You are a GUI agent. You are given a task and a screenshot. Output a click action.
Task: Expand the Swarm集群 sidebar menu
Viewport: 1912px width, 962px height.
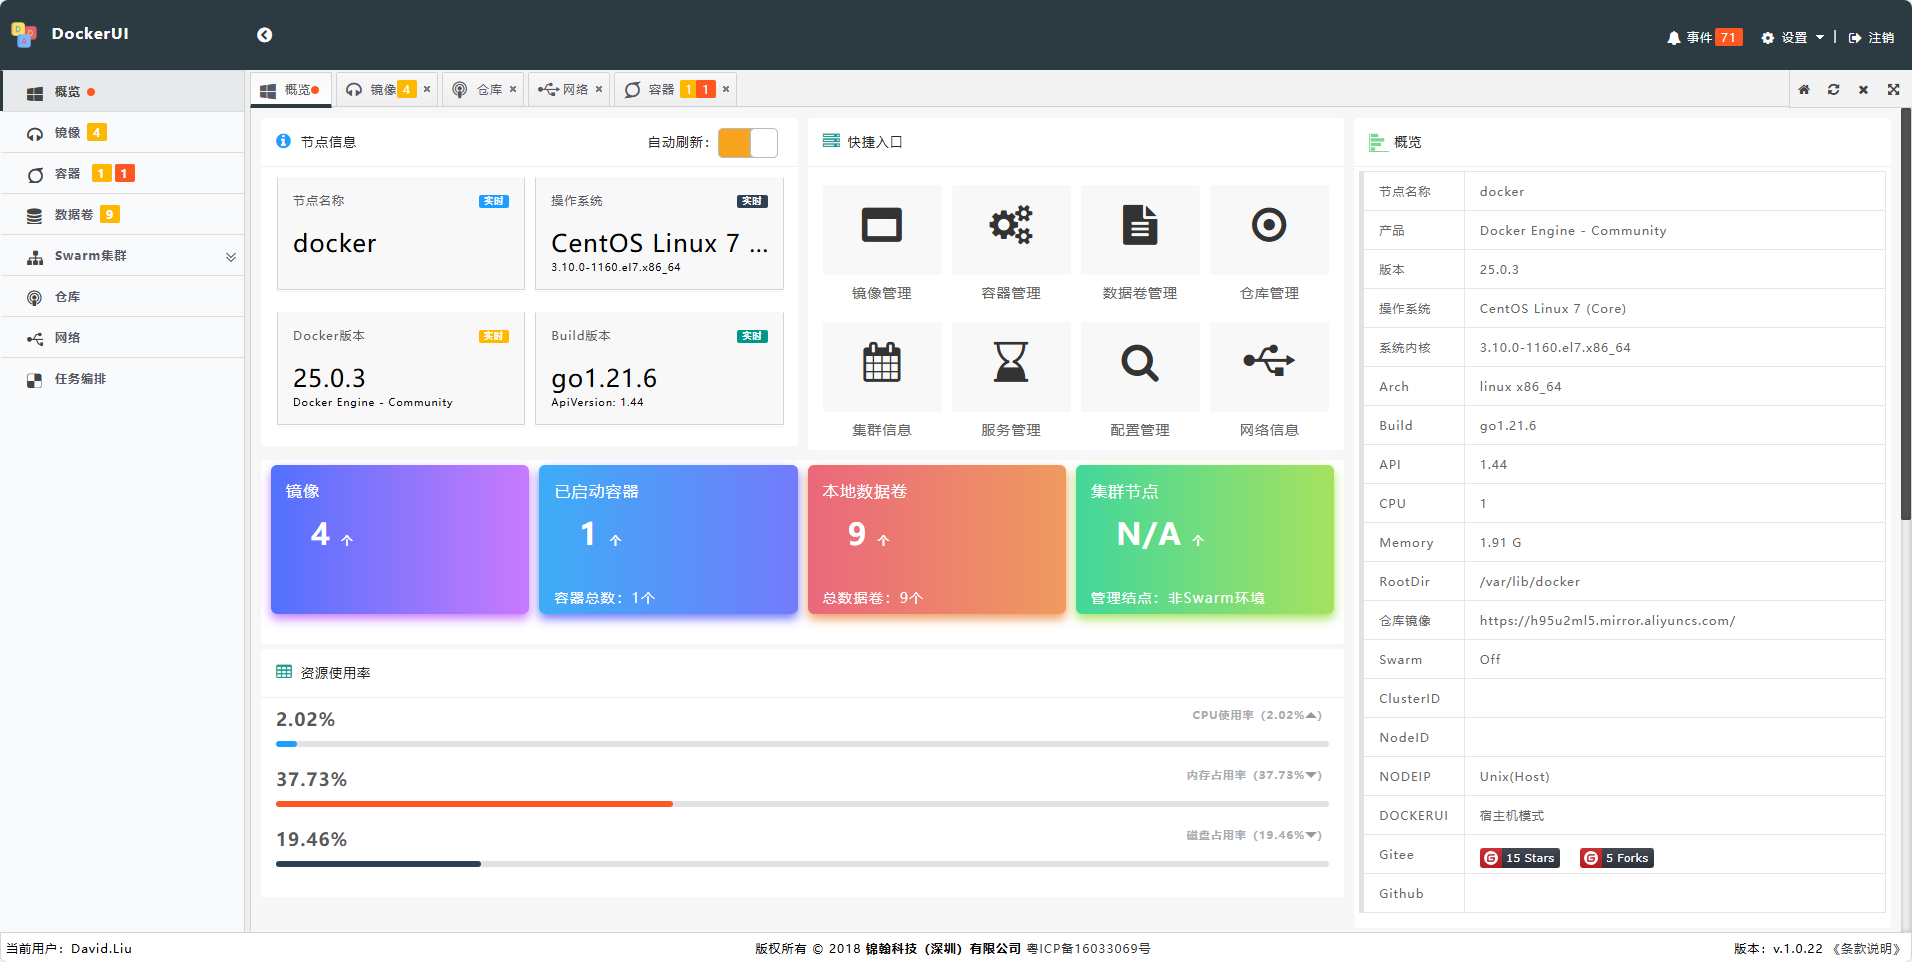coord(122,256)
